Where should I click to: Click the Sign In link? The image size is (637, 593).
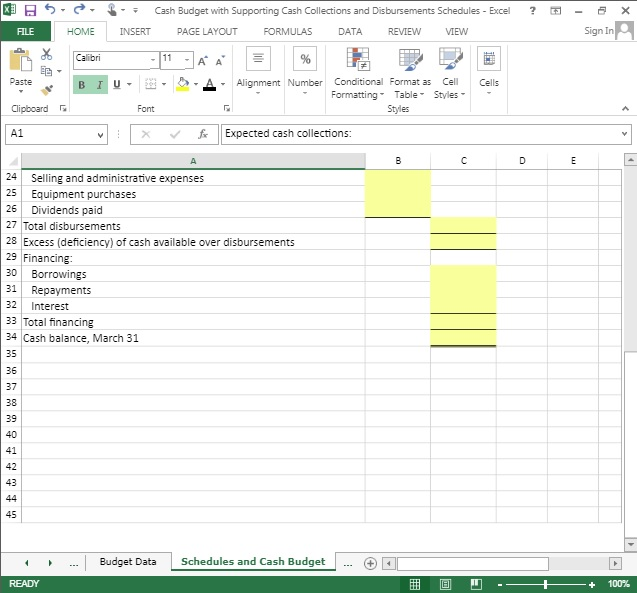(599, 31)
